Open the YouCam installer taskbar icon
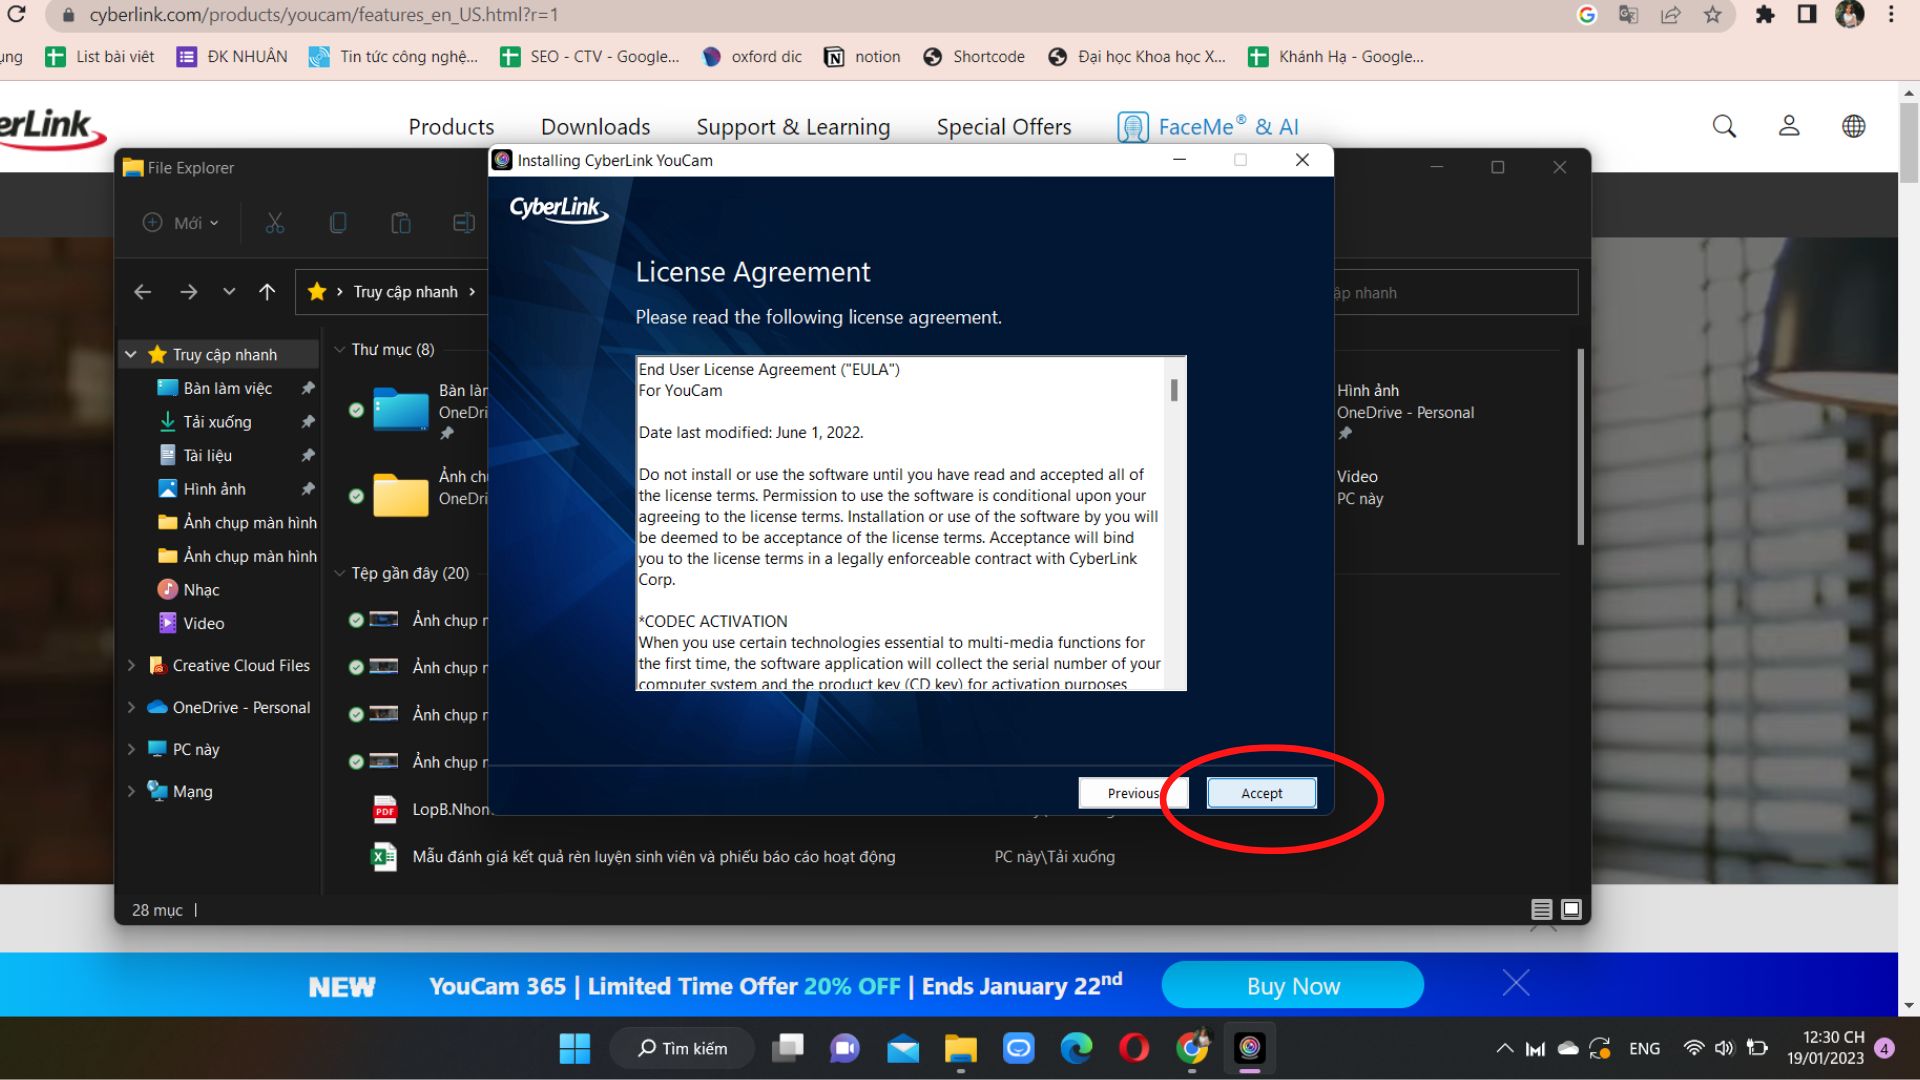Image resolution: width=1920 pixels, height=1080 pixels. (x=1250, y=1048)
